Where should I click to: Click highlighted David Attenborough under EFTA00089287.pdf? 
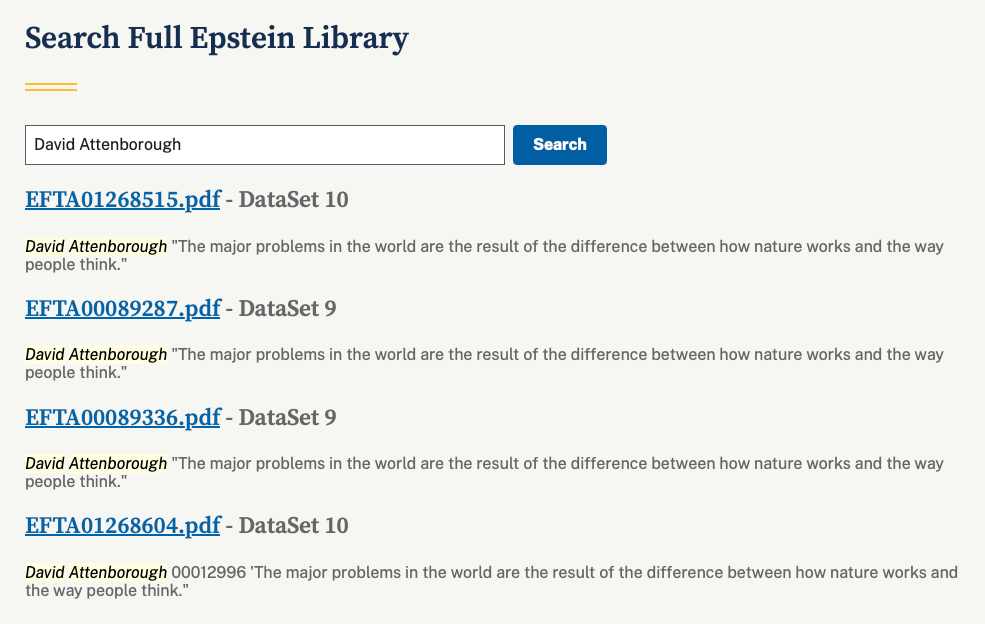[x=96, y=355]
